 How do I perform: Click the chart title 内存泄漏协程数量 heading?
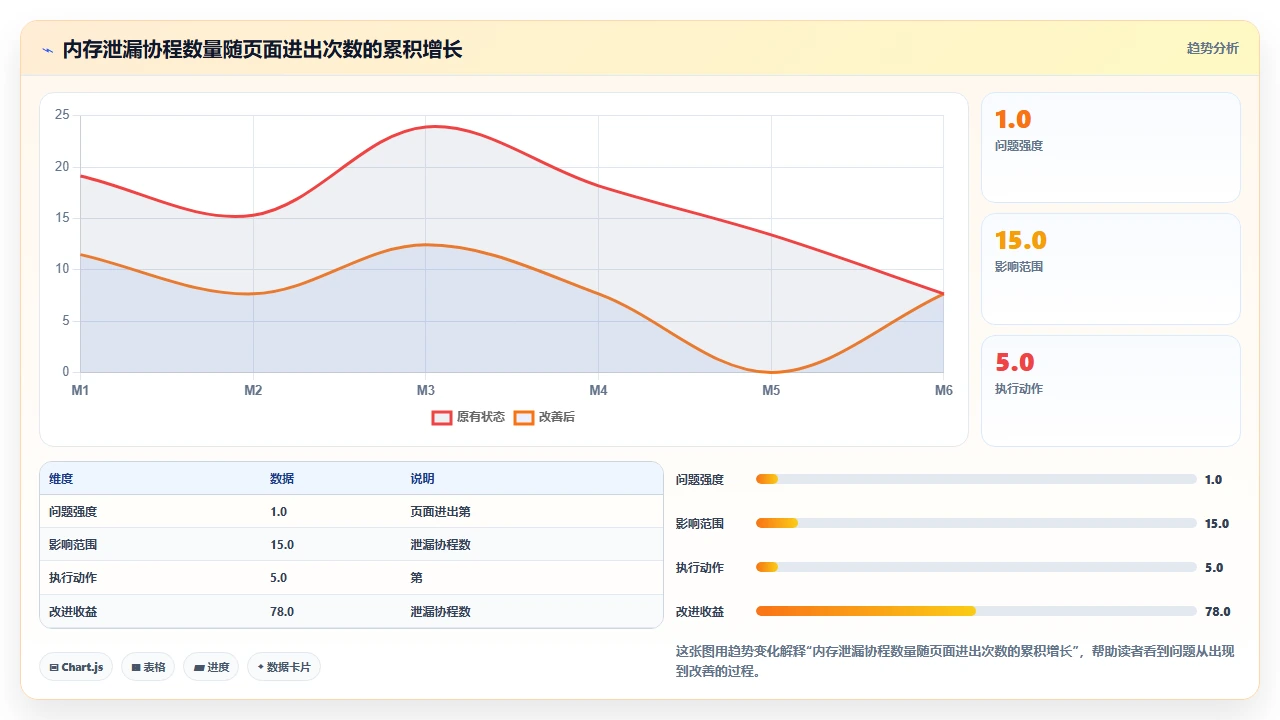tap(263, 49)
